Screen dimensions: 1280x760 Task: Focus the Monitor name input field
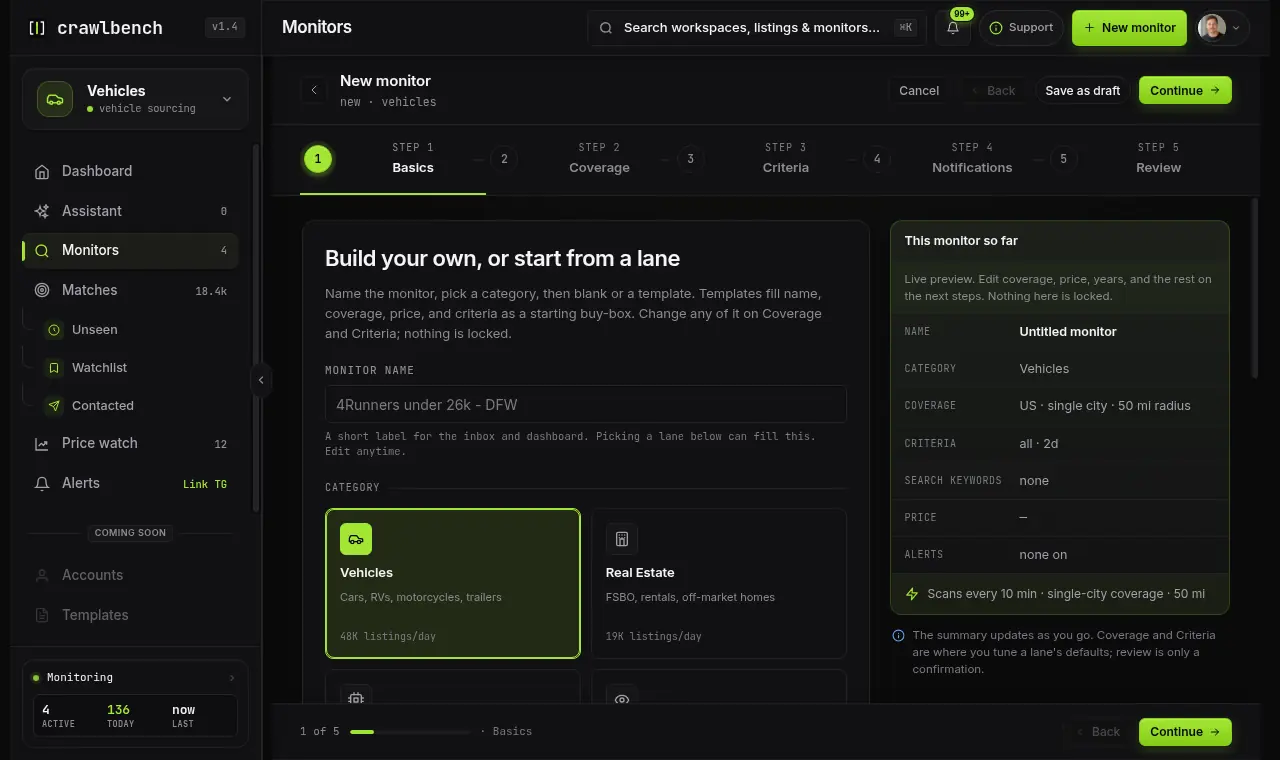586,405
